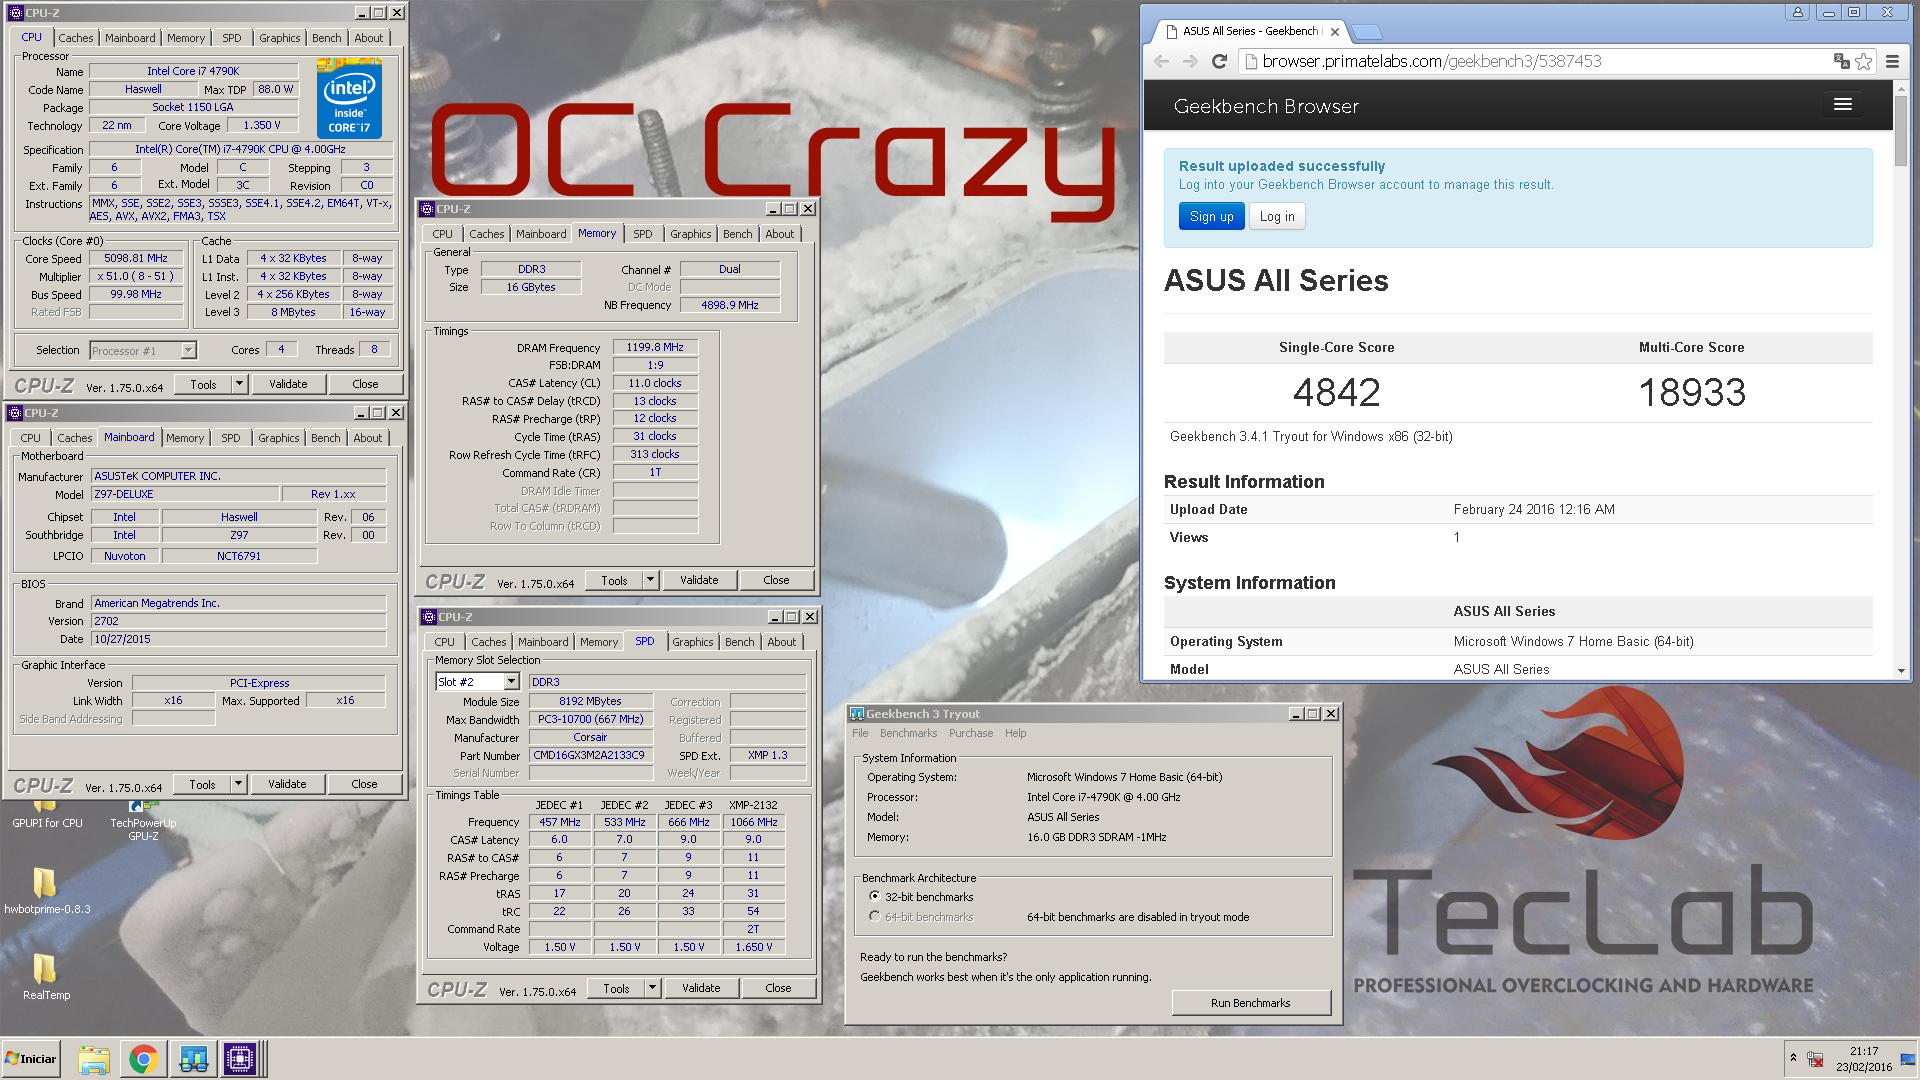Select the hwbotprime-0.8.3 folder icon
The image size is (1920, 1080).
click(46, 890)
